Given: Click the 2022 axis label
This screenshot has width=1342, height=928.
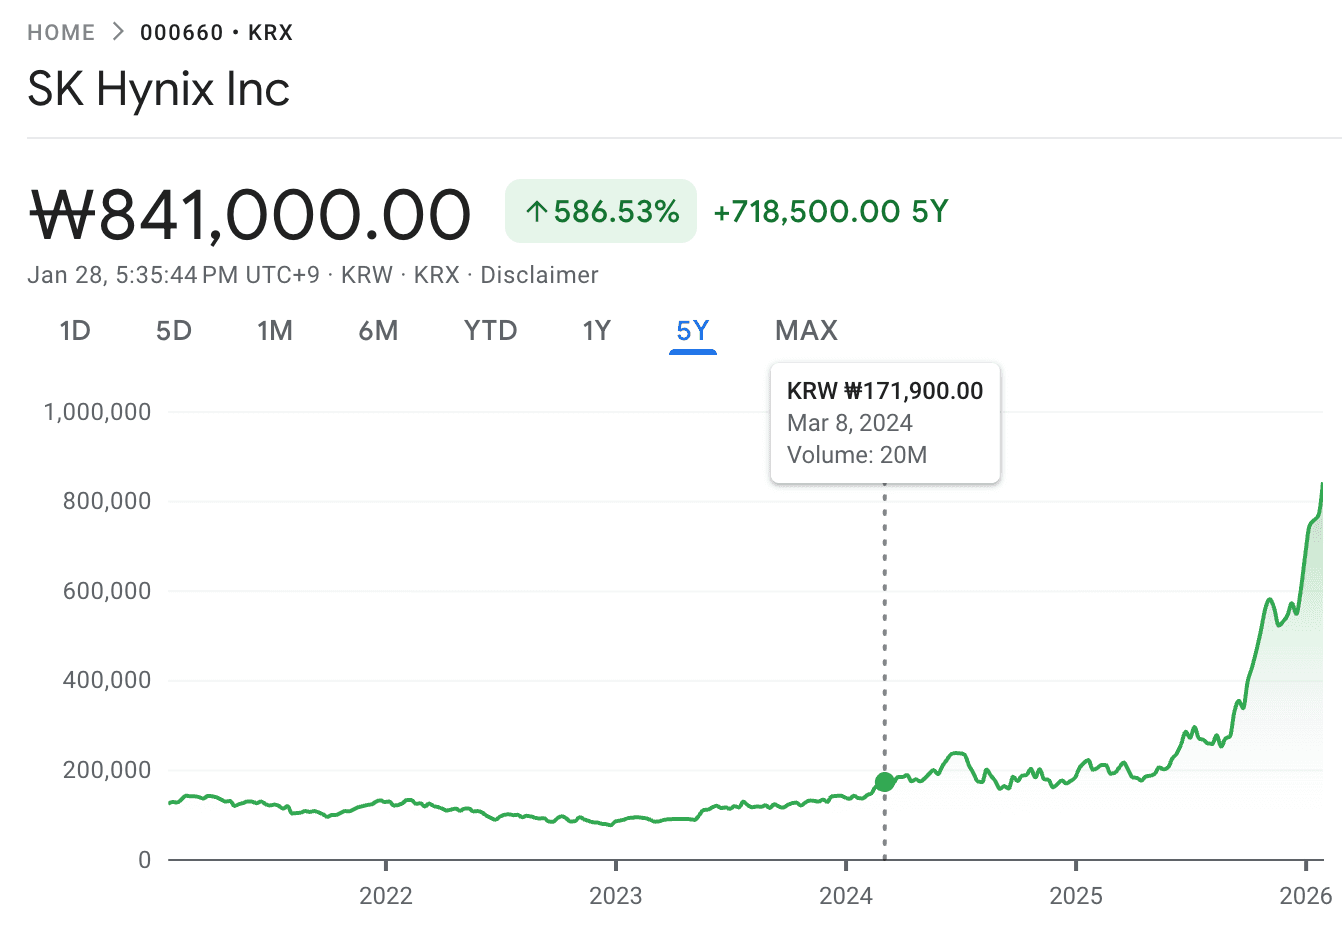Looking at the screenshot, I should (386, 895).
